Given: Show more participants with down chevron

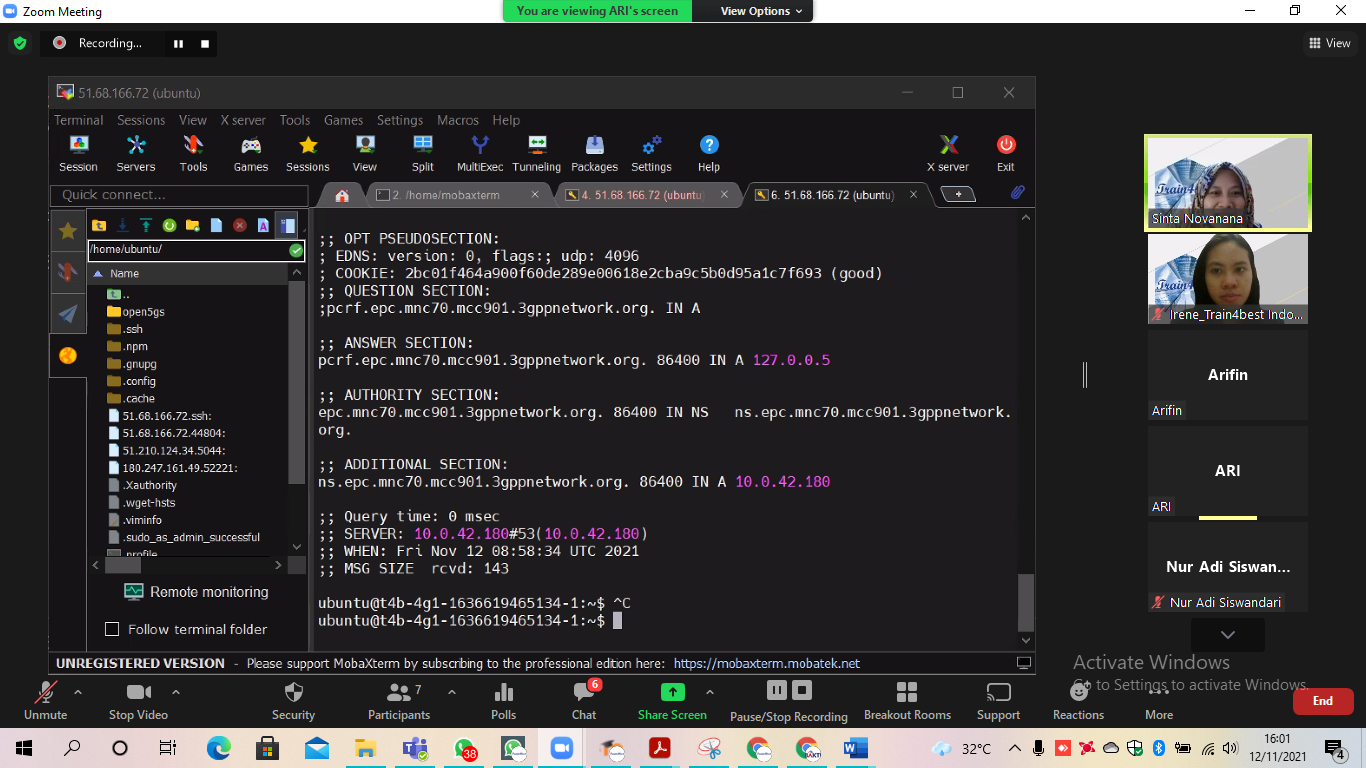Looking at the screenshot, I should pyautogui.click(x=1227, y=635).
